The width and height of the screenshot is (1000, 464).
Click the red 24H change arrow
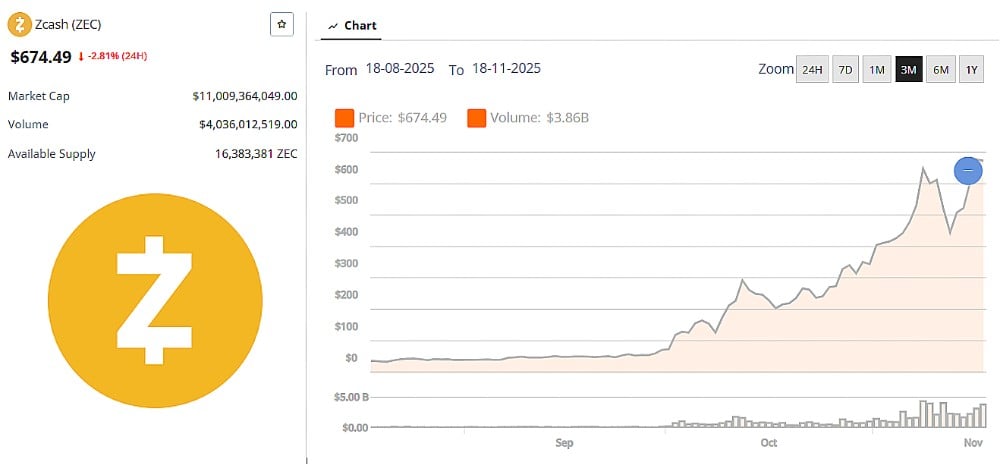(x=81, y=57)
